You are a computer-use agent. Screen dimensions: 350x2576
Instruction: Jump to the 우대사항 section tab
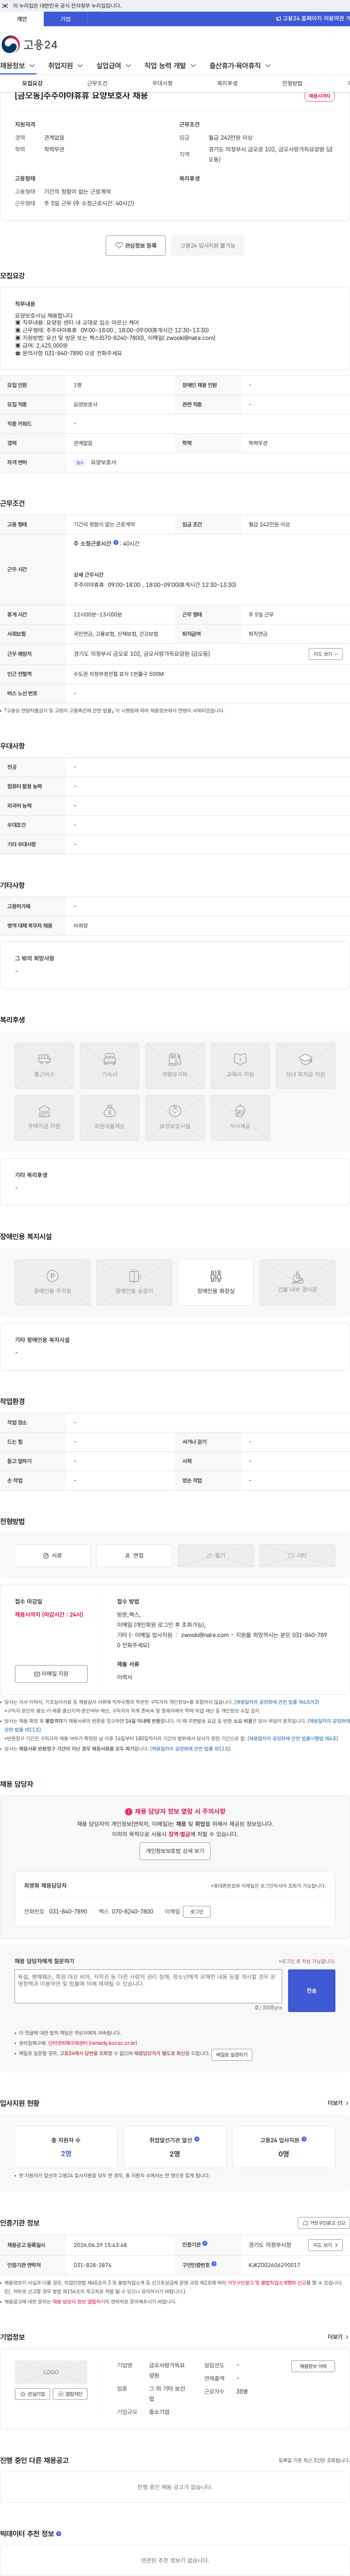162,83
